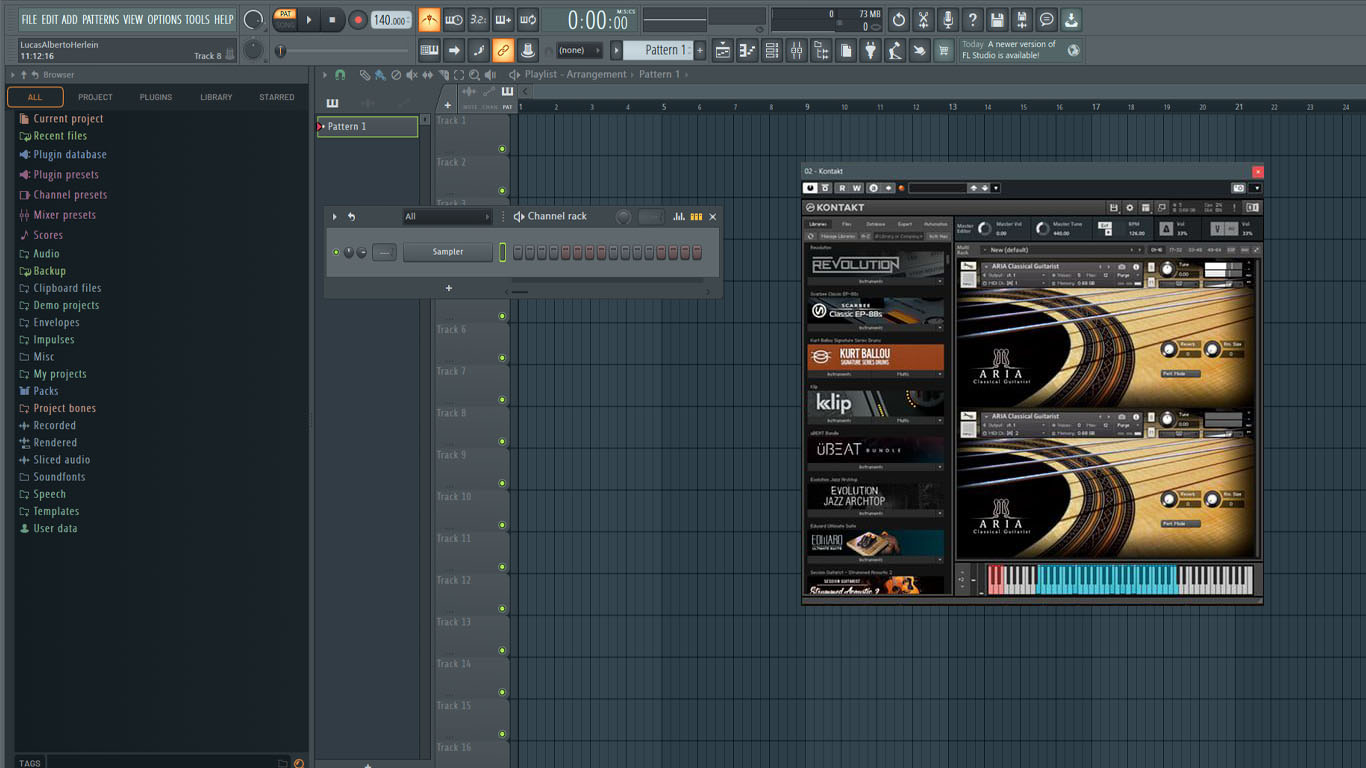Open the OPTIONS menu
This screenshot has width=1366, height=768.
(164, 19)
